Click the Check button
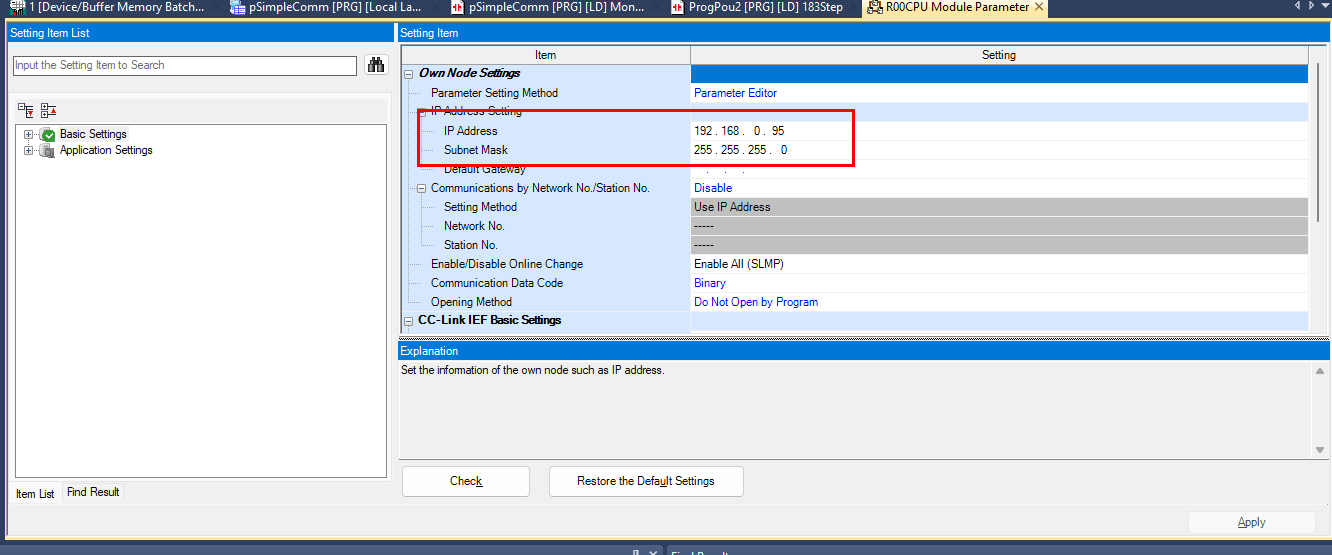Image resolution: width=1332 pixels, height=555 pixels. (x=466, y=481)
